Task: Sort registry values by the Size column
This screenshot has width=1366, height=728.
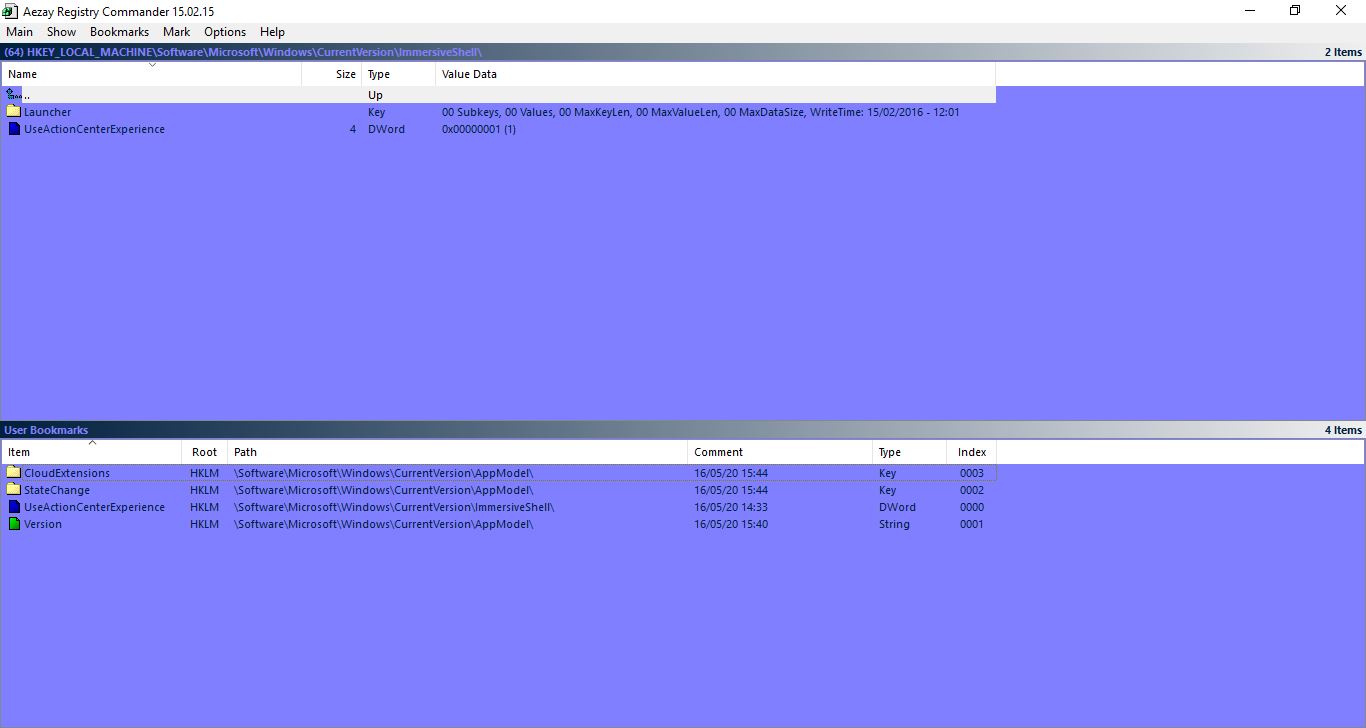Action: pyautogui.click(x=344, y=73)
